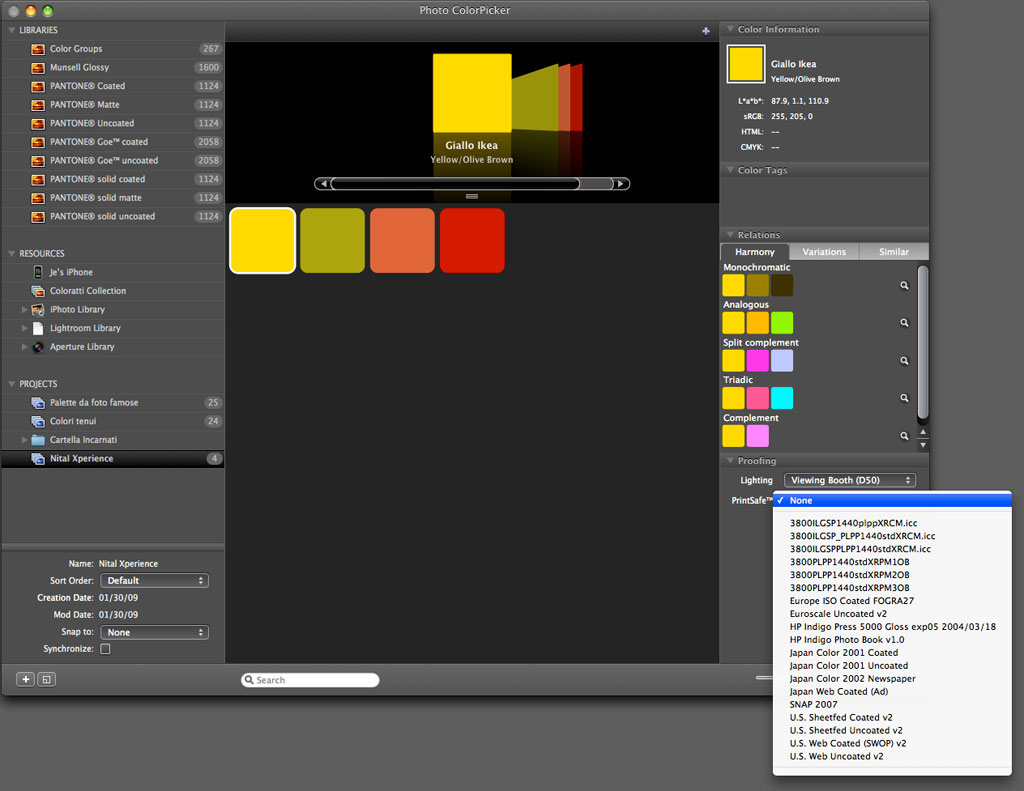The image size is (1024, 791).
Task: Click the blue plus add-color icon
Action: [x=705, y=31]
